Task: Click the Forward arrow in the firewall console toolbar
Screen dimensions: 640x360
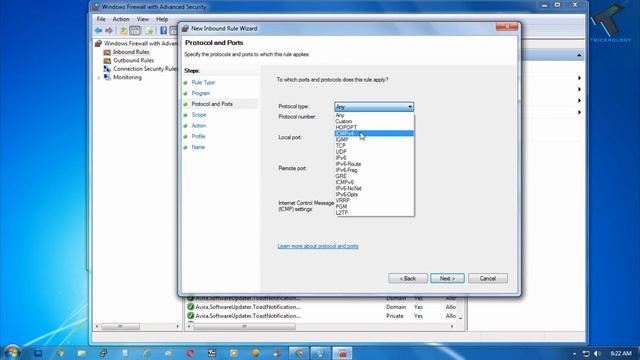Action: [x=109, y=31]
